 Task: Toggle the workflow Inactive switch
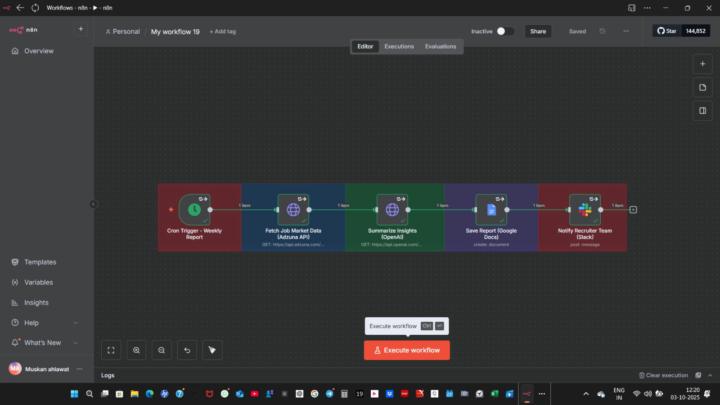tap(505, 31)
